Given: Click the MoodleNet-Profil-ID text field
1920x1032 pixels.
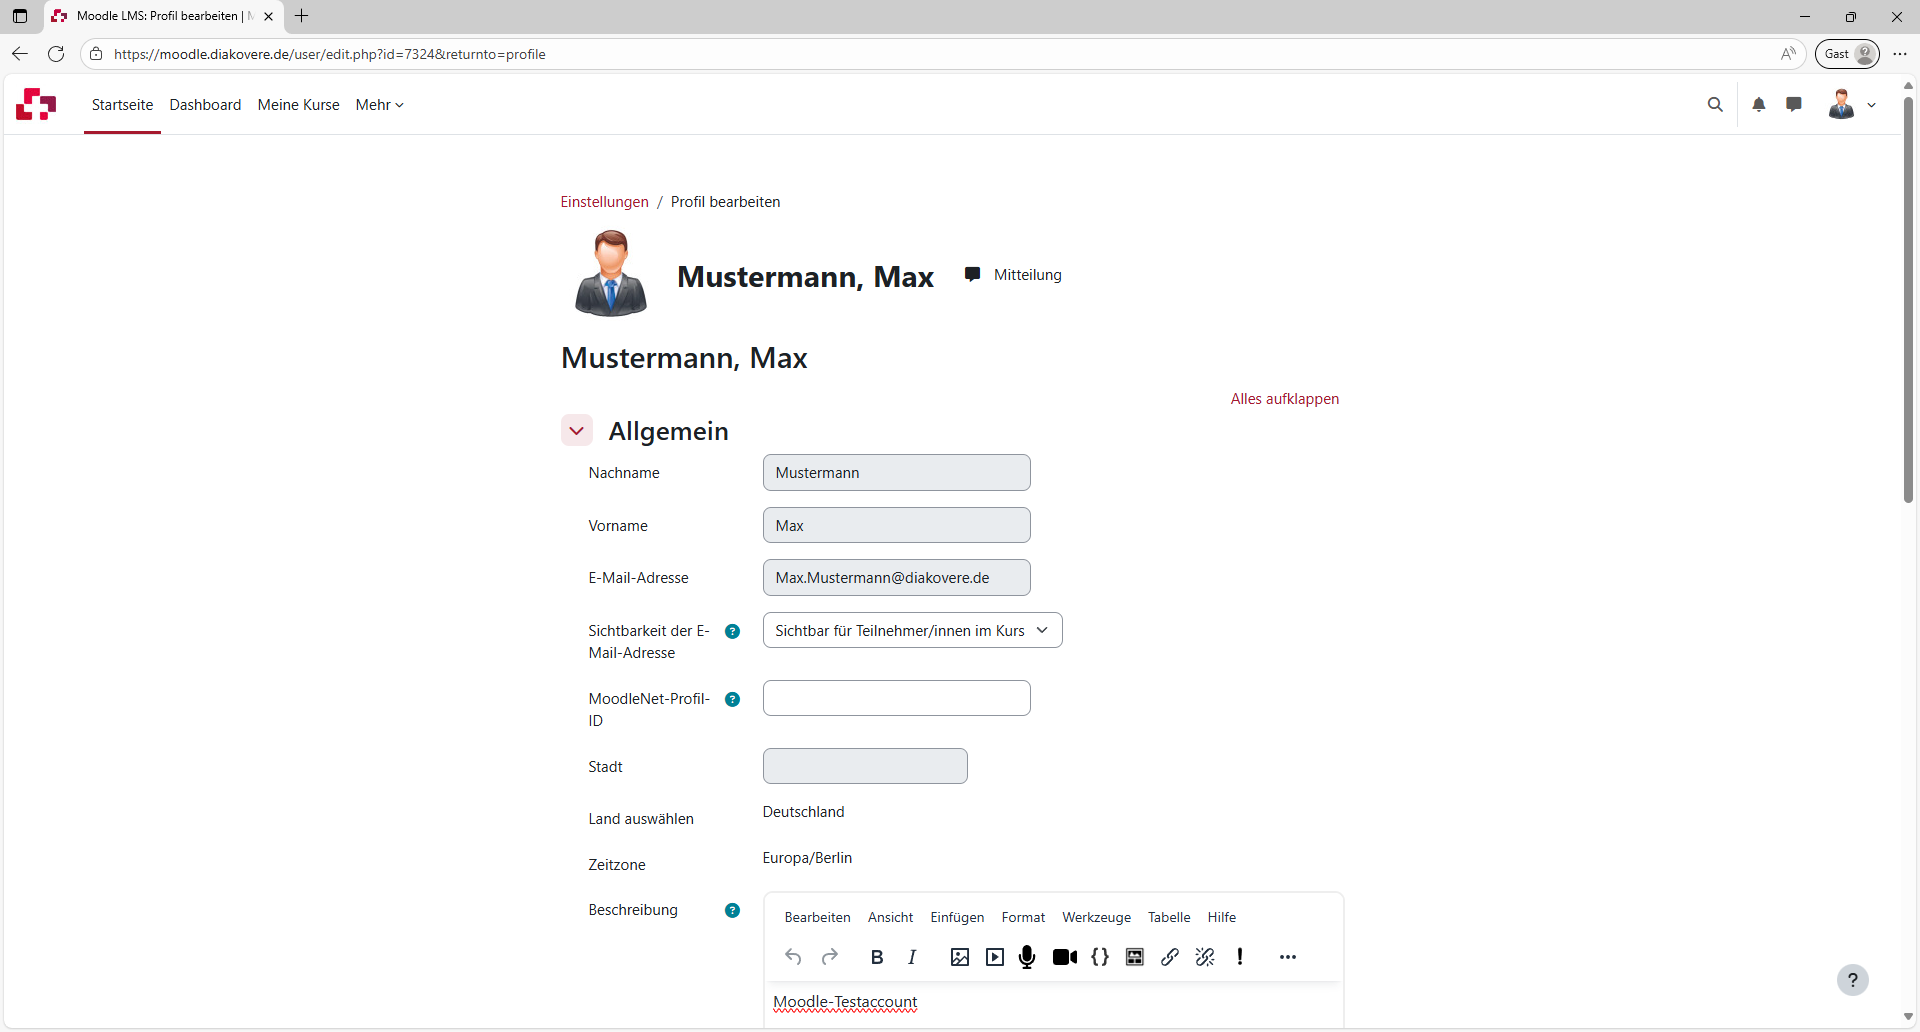Looking at the screenshot, I should 896,698.
